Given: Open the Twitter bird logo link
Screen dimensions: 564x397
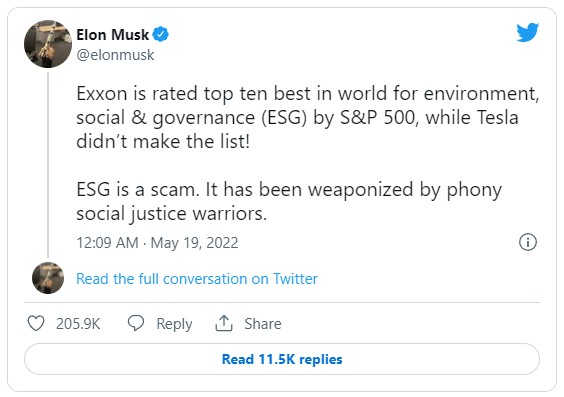Looking at the screenshot, I should click(x=527, y=32).
